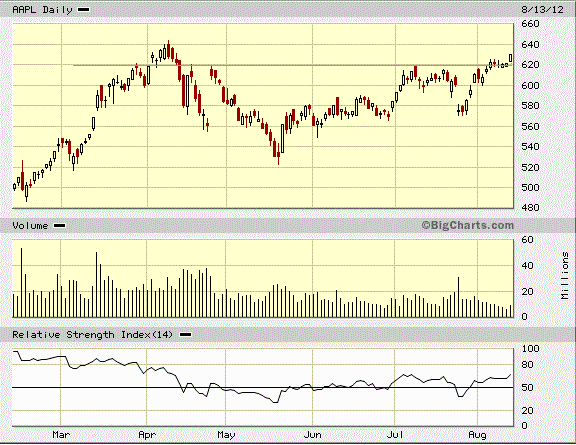Click the tallest volume bar at chart start
This screenshot has width=576, height=445.
point(21,283)
